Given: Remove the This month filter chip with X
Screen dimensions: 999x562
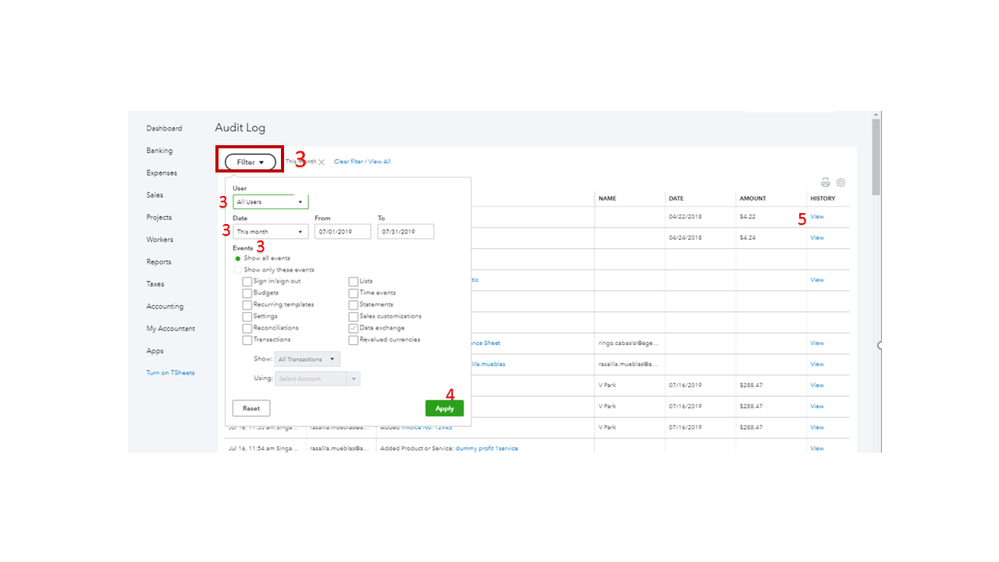Looking at the screenshot, I should tap(322, 162).
